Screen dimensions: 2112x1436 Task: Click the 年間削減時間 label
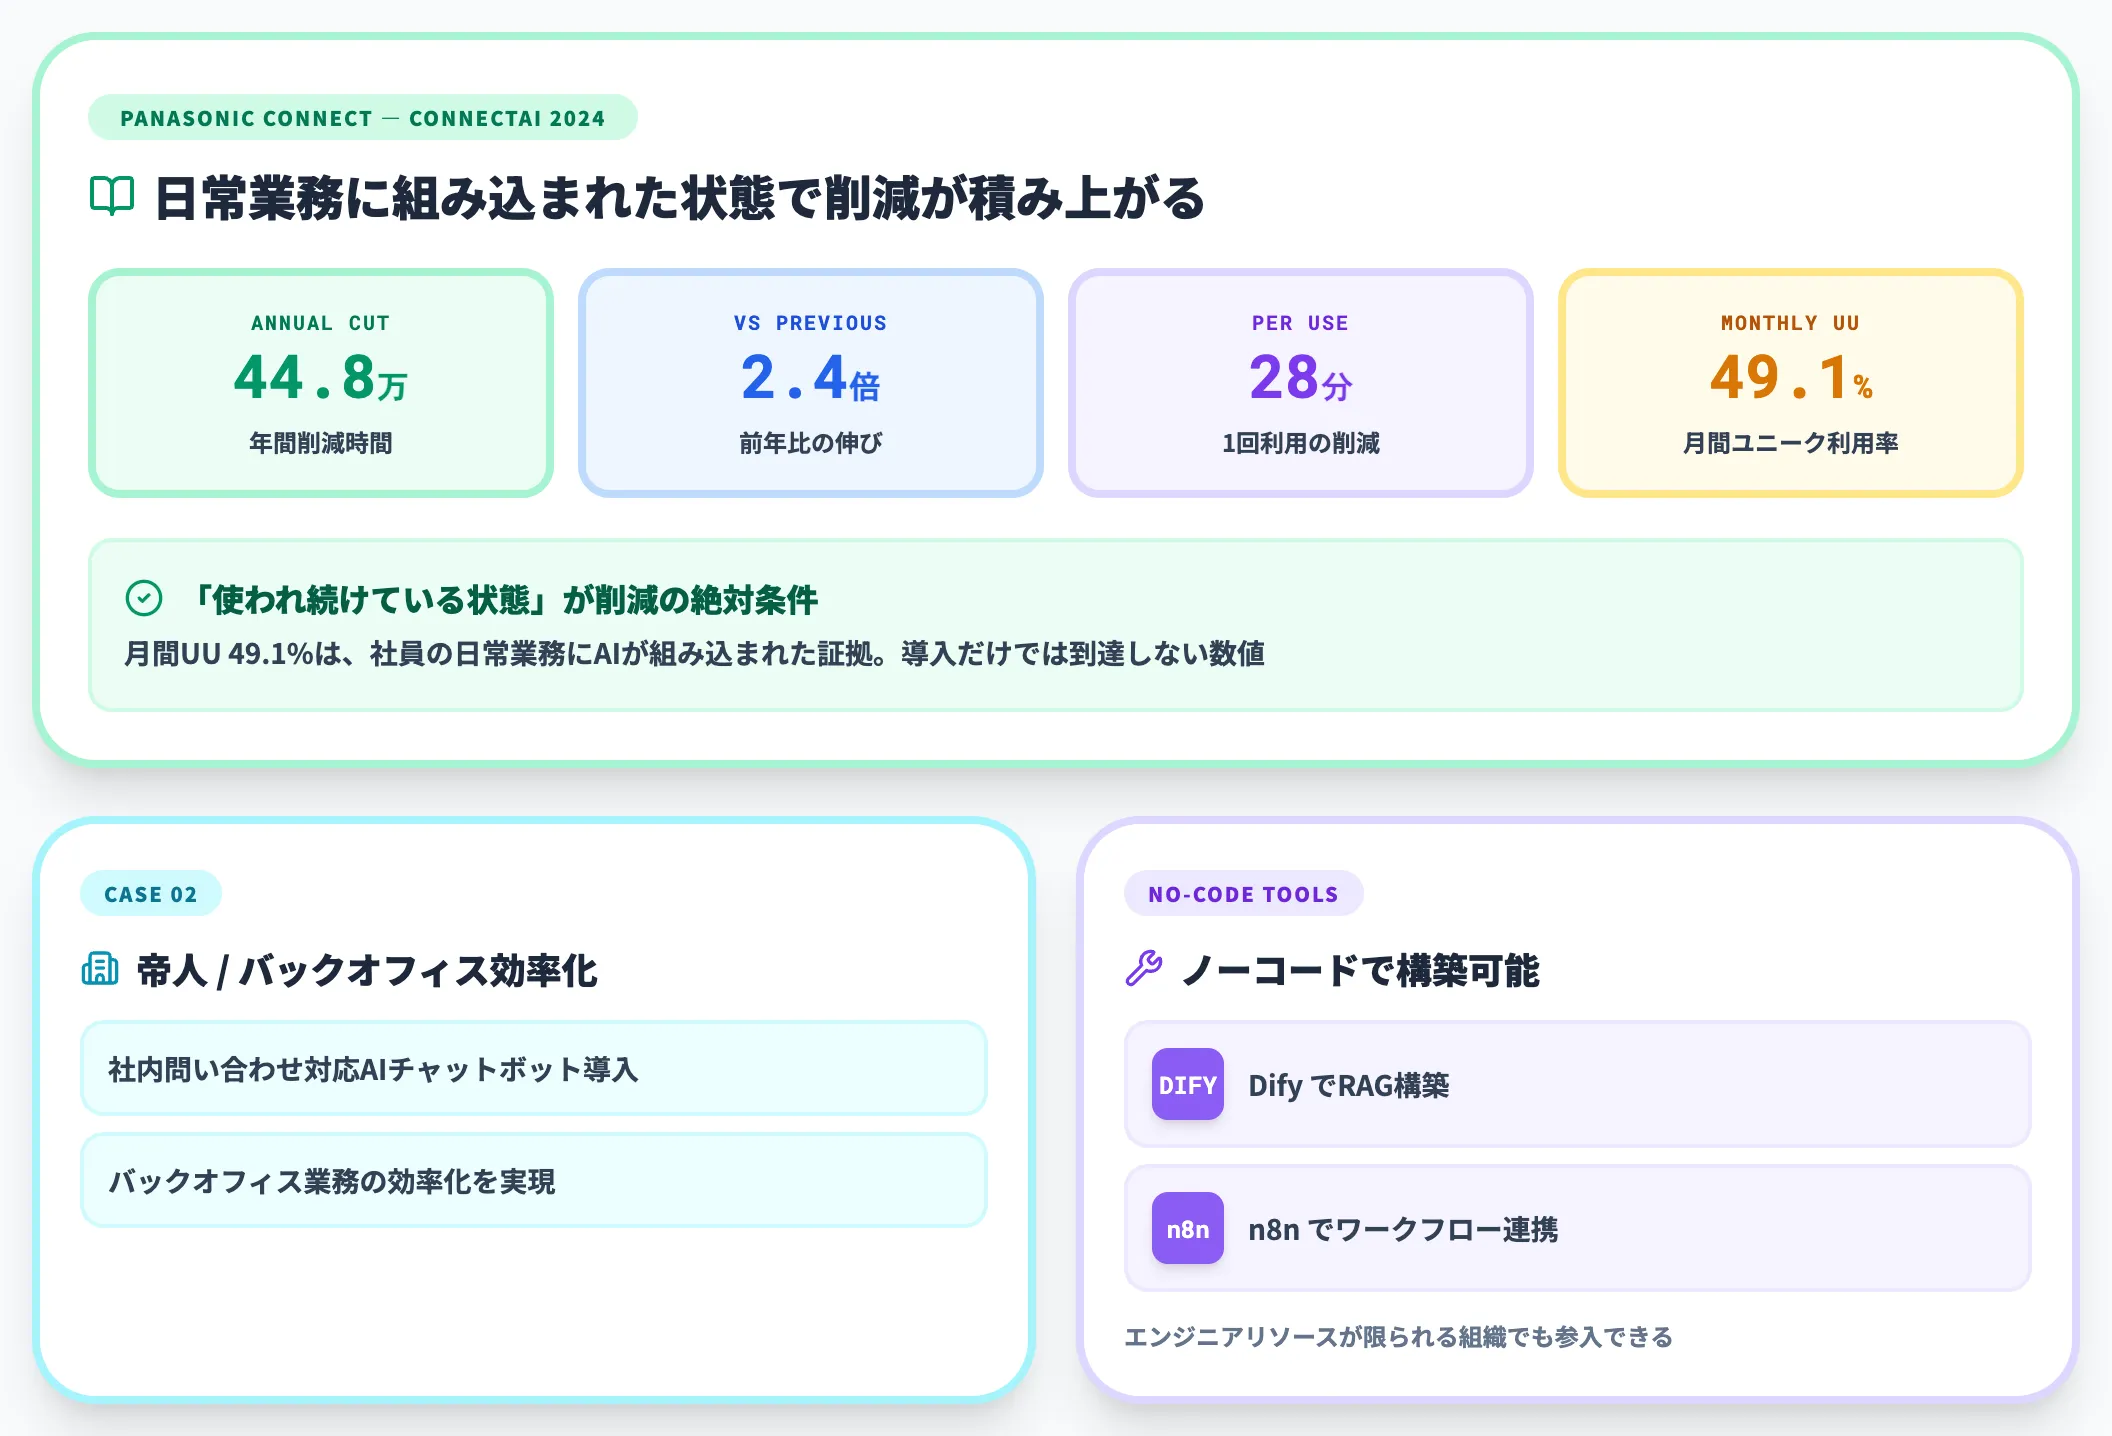point(321,443)
